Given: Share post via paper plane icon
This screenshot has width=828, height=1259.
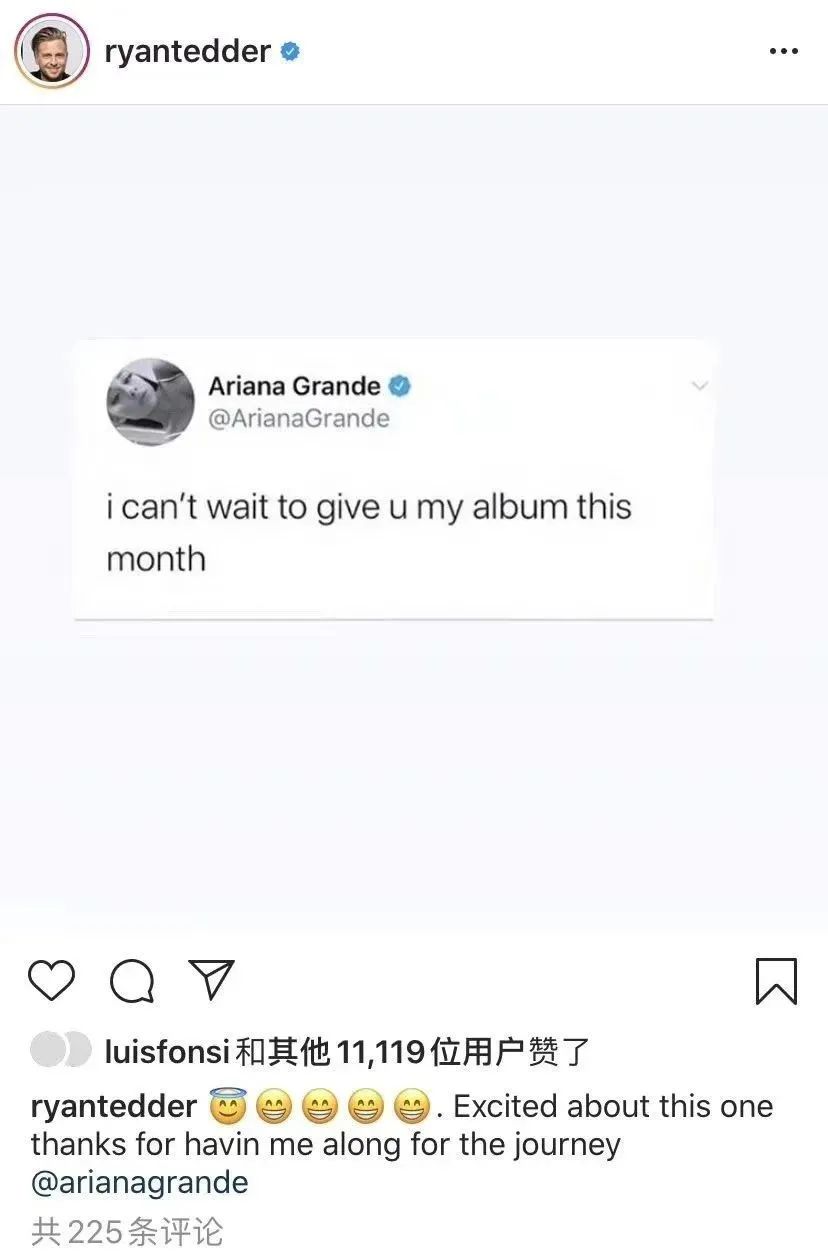Looking at the screenshot, I should coord(212,980).
